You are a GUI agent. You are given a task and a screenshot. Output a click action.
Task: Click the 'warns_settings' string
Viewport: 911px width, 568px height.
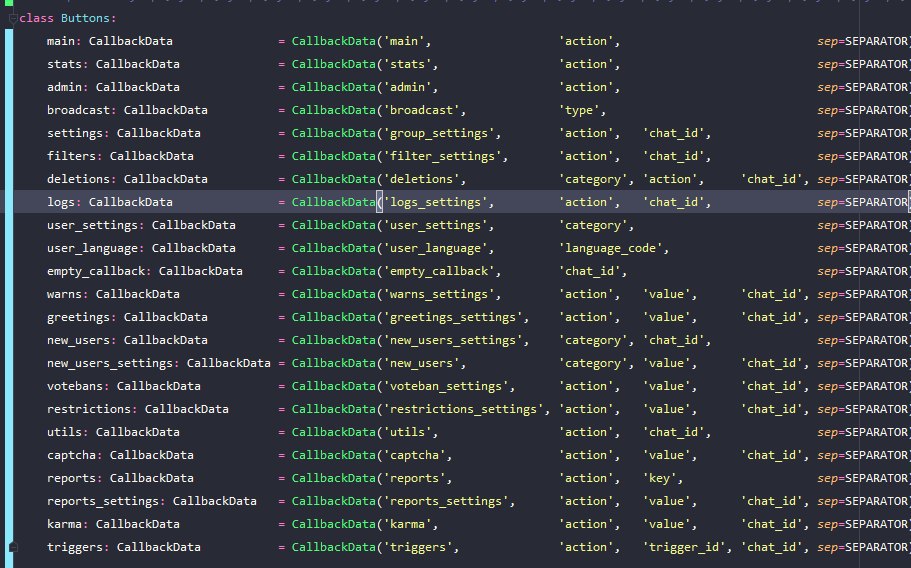(x=439, y=294)
